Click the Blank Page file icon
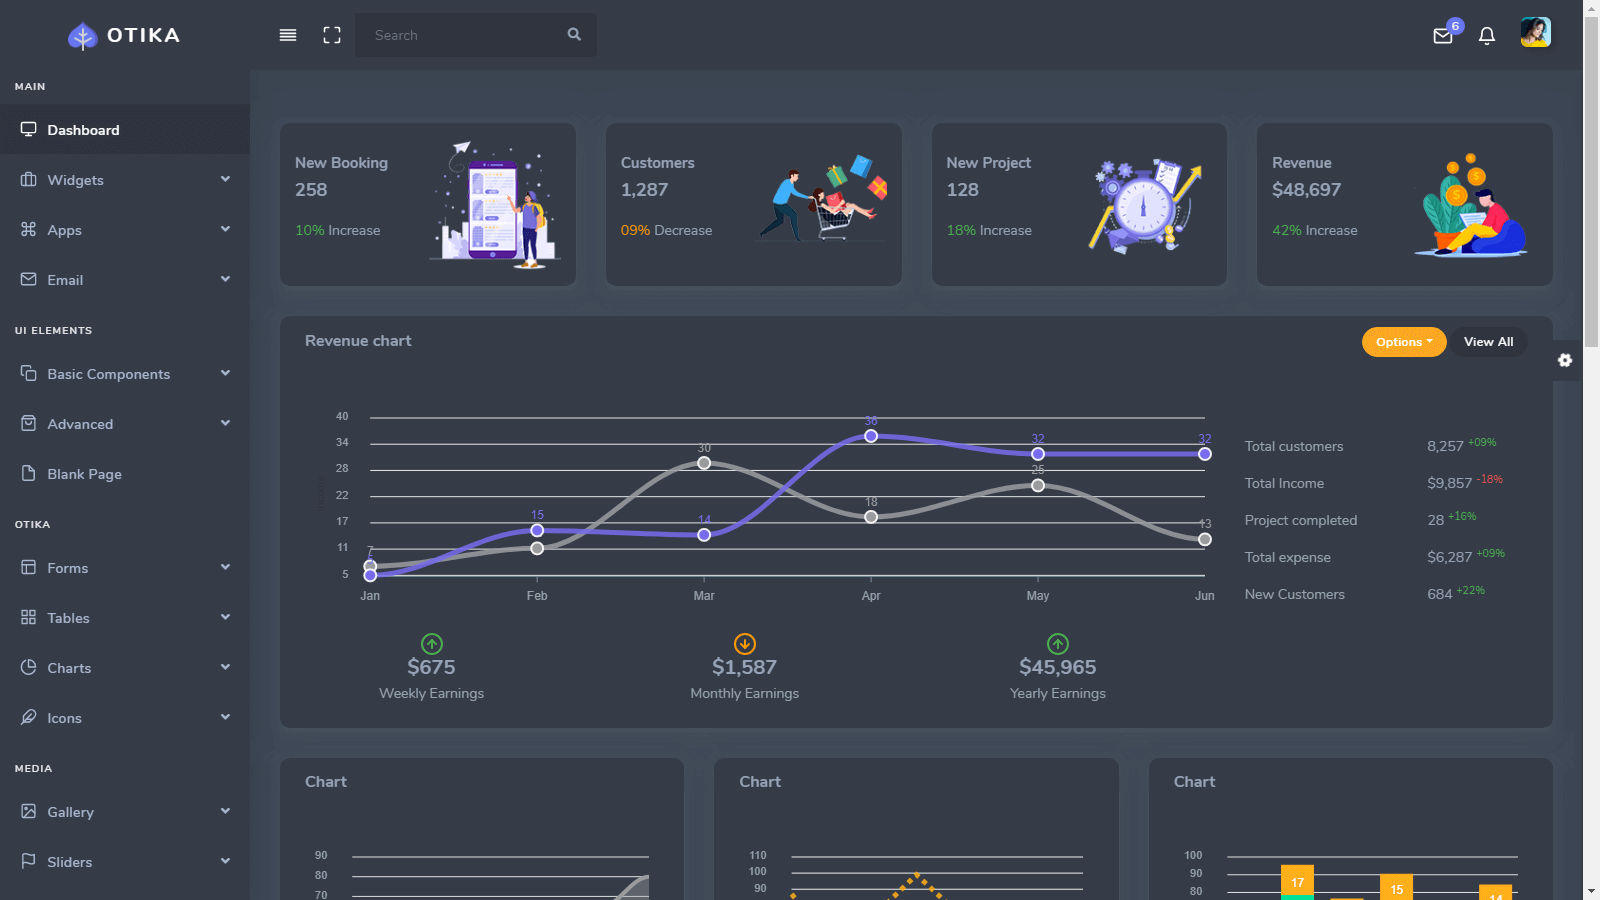 [28, 473]
